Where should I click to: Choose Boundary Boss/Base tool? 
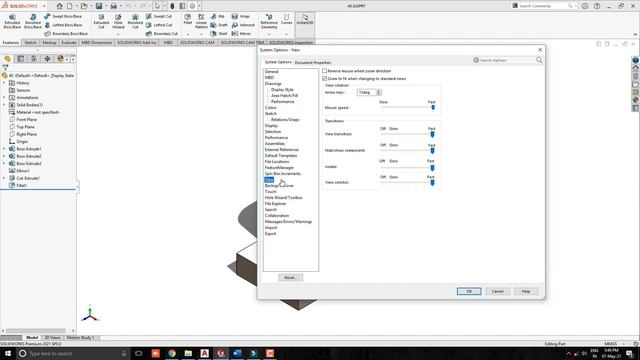pos(65,33)
